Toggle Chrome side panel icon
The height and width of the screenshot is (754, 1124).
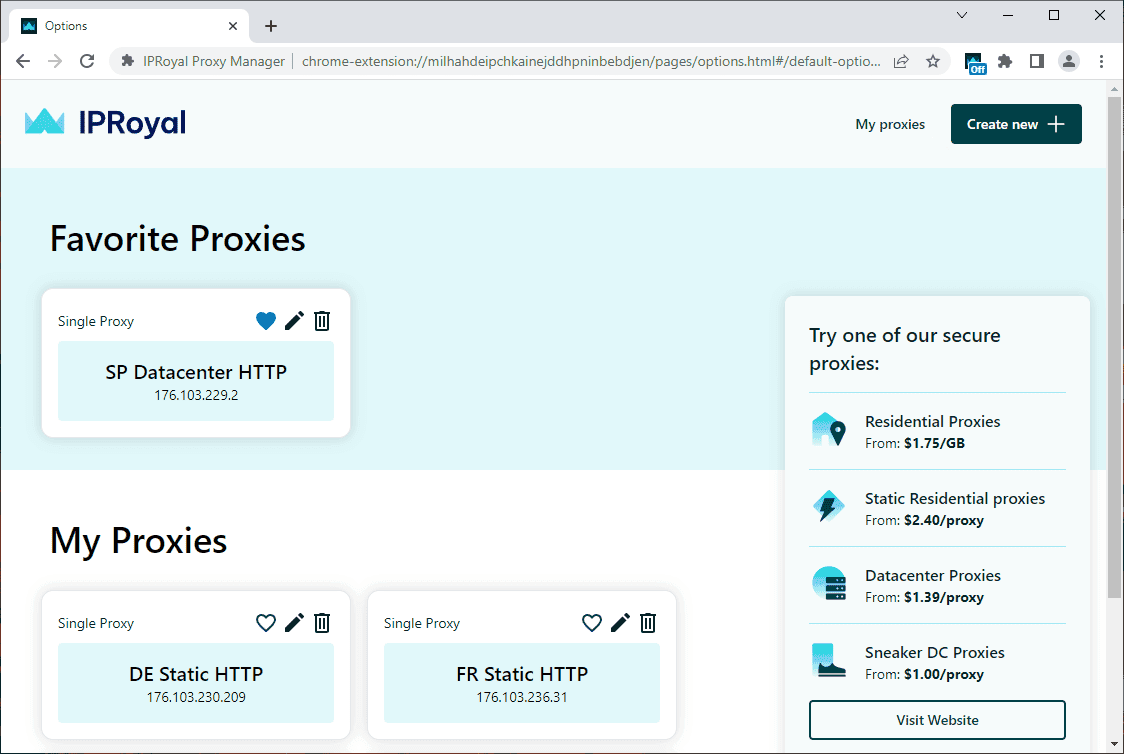[1037, 61]
